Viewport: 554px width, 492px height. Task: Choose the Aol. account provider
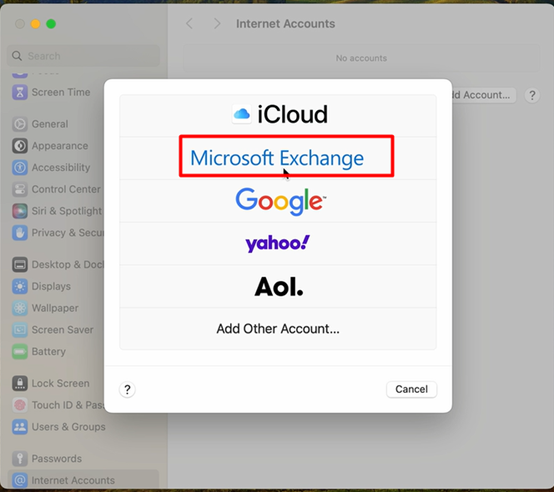tap(278, 286)
